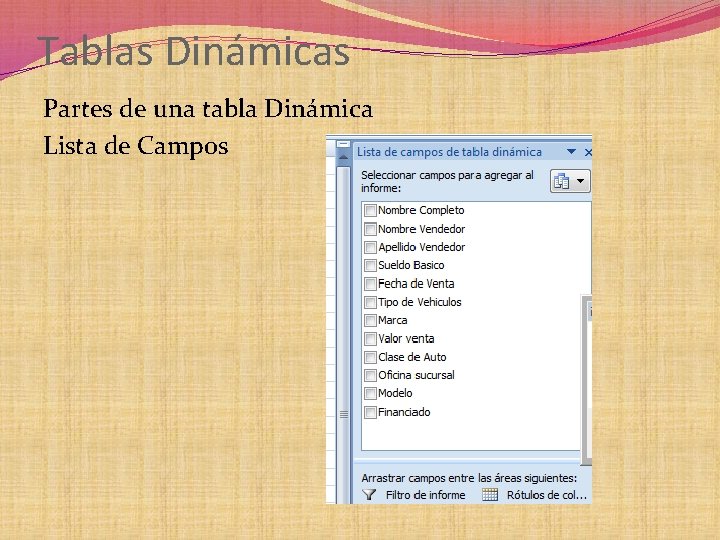Click the Filtro de informe funnel icon
Screen dimensions: 720x540
click(369, 495)
